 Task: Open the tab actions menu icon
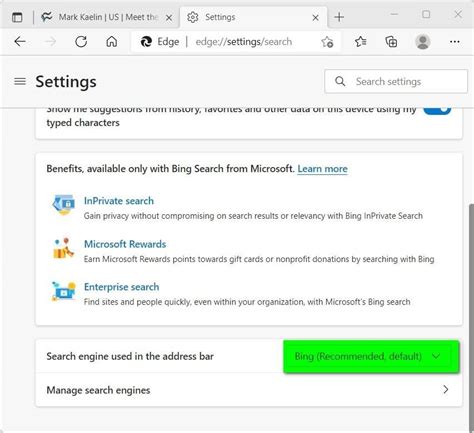click(x=17, y=17)
